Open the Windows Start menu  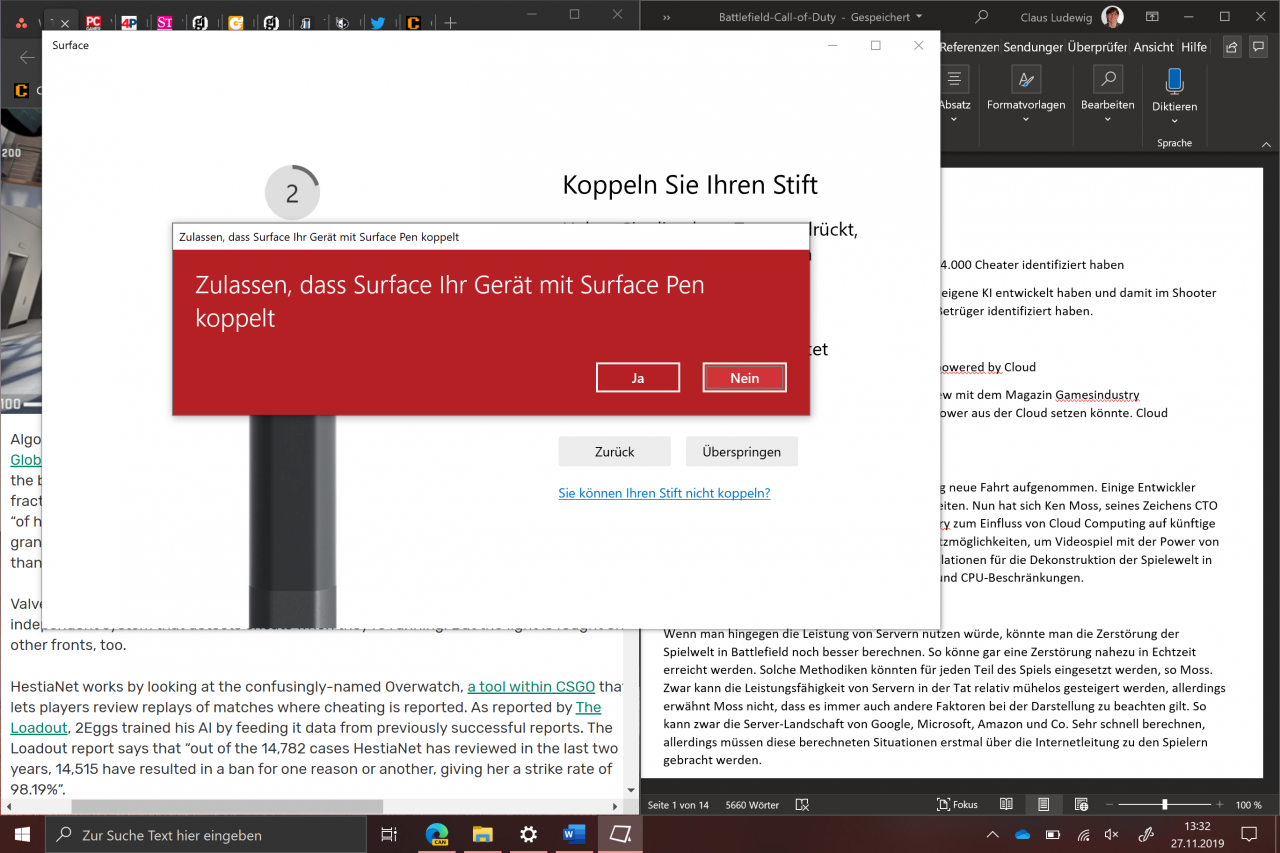22,834
